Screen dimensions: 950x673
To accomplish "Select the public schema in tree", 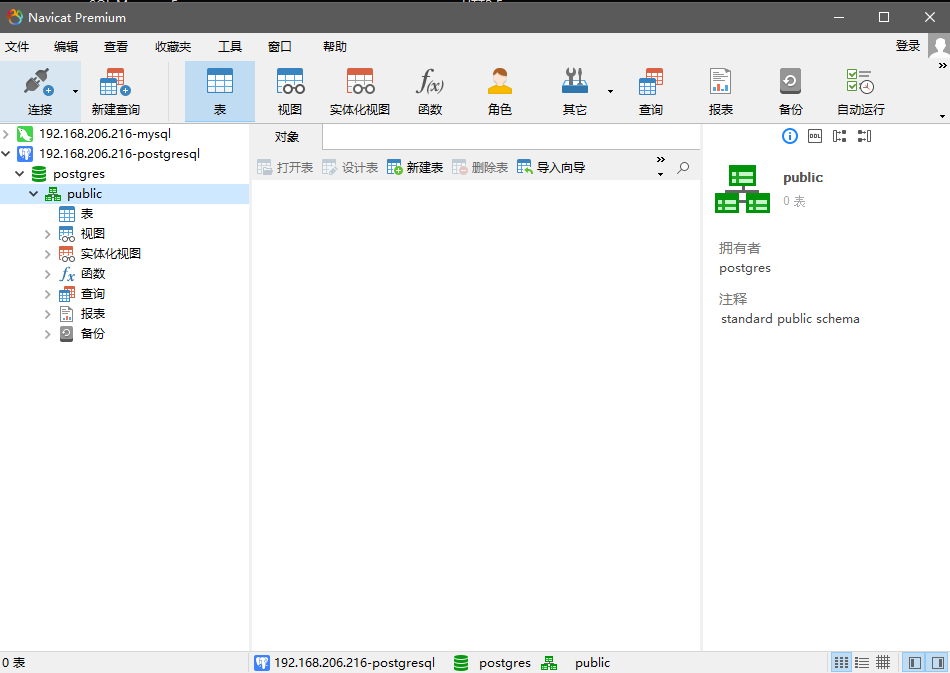I will coord(84,194).
